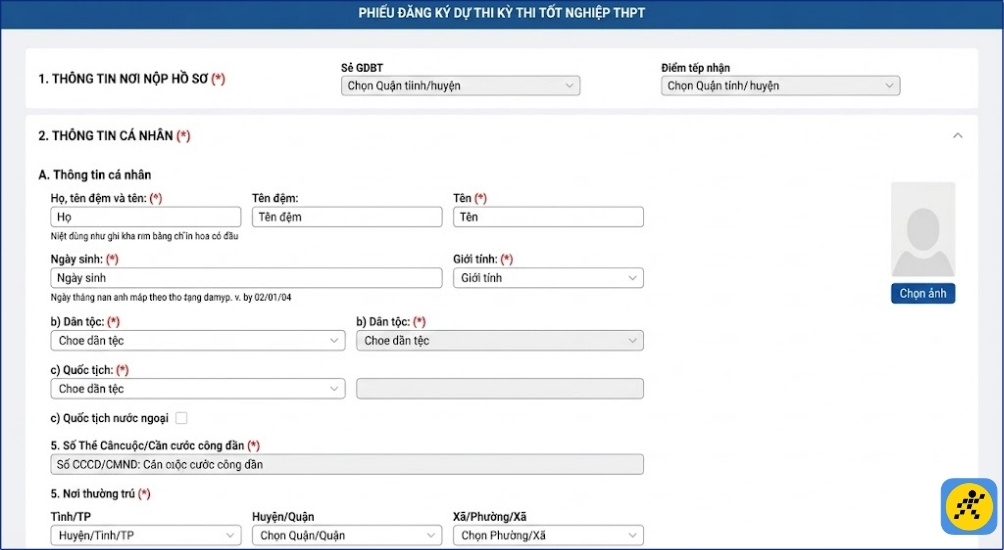The image size is (1004, 550).
Task: Click the Số CCCD/CMND input field
Action: [x=346, y=464]
